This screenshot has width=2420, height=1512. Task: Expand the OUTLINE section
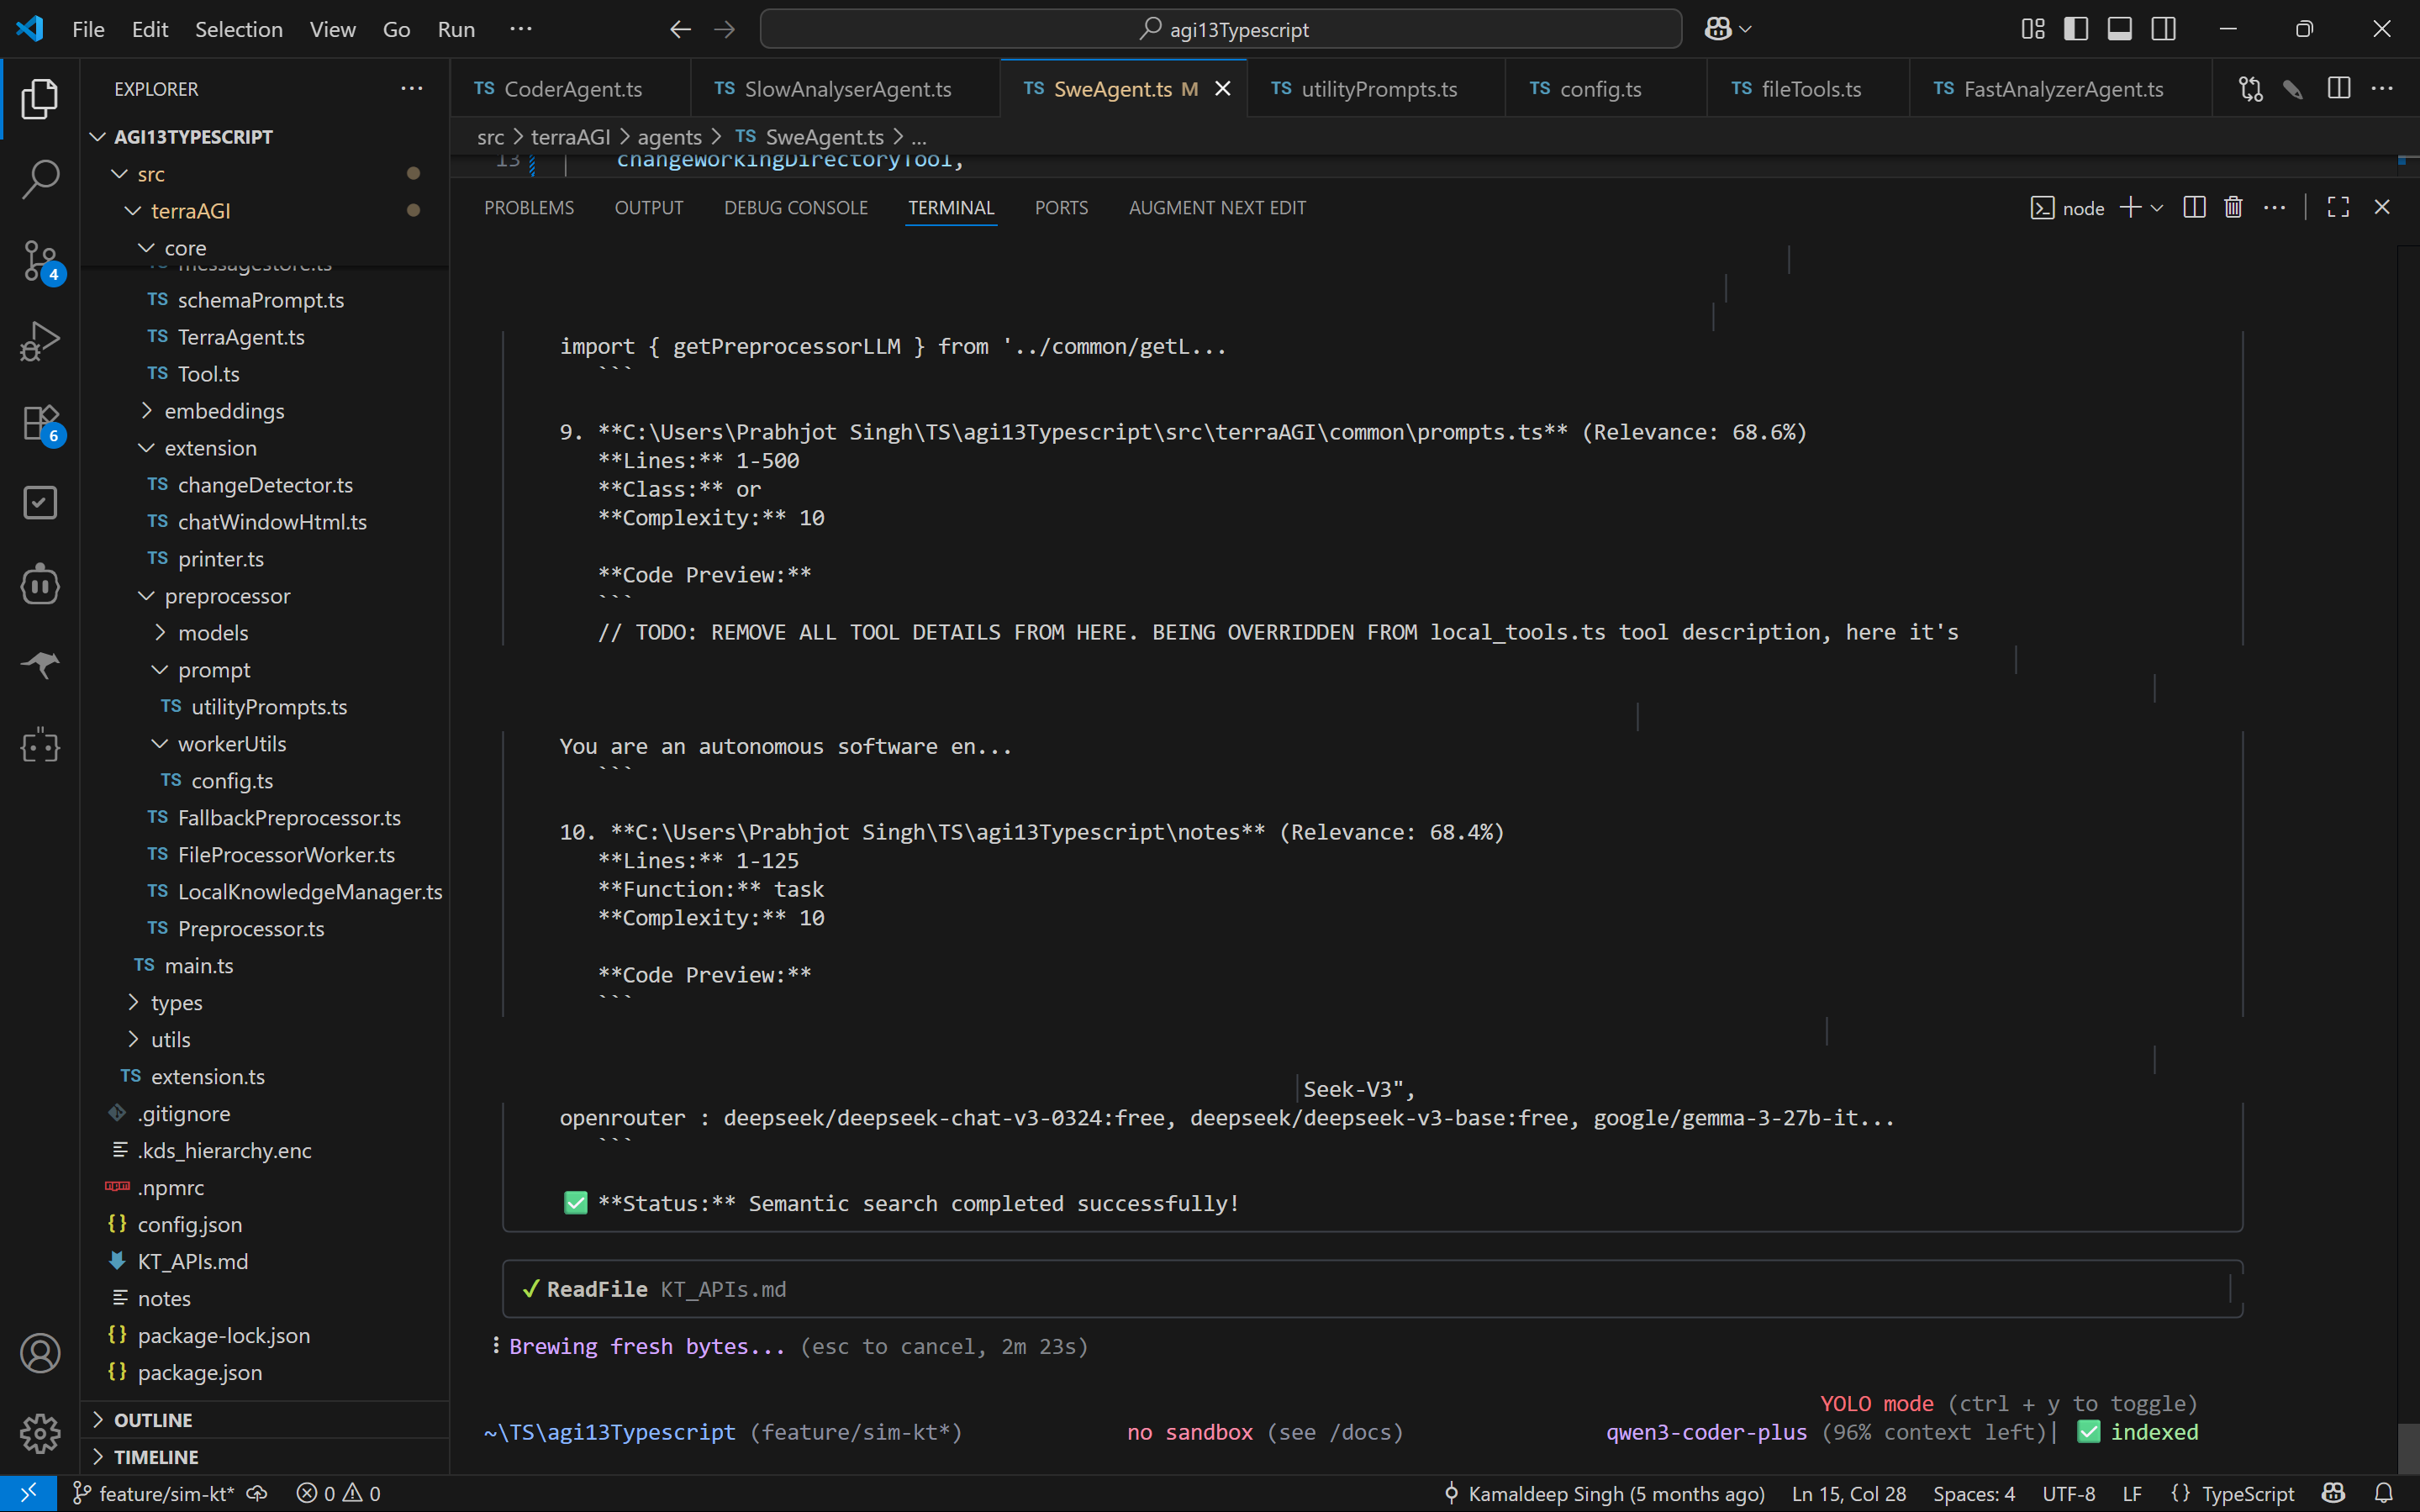click(153, 1420)
